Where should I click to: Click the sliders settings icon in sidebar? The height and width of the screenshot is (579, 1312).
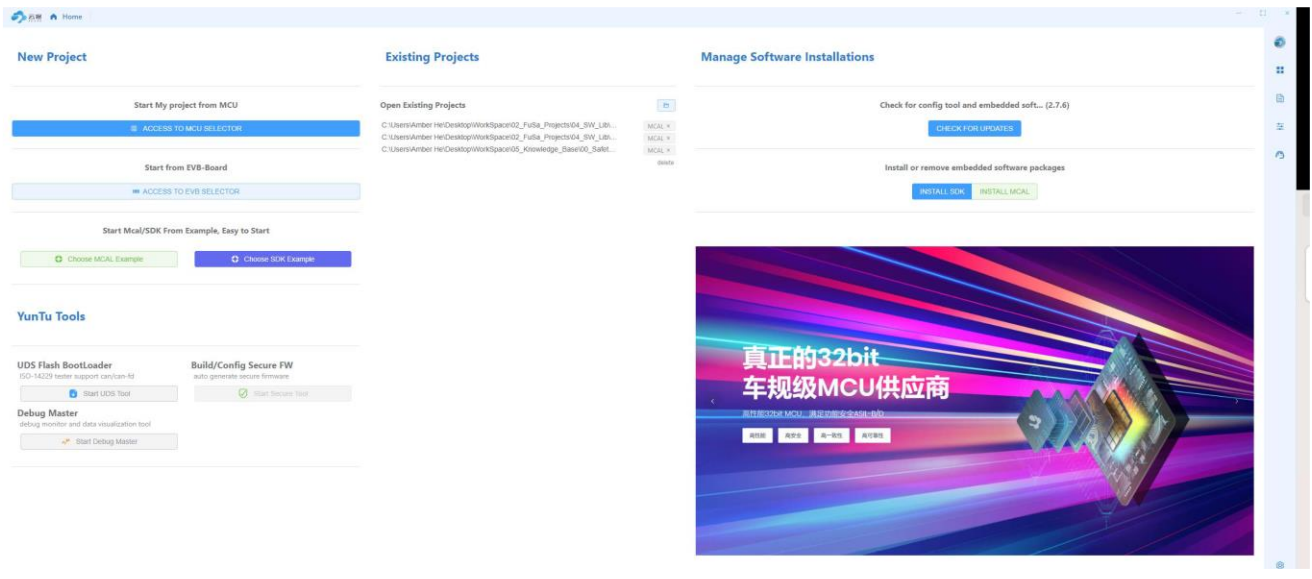pos(1279,127)
